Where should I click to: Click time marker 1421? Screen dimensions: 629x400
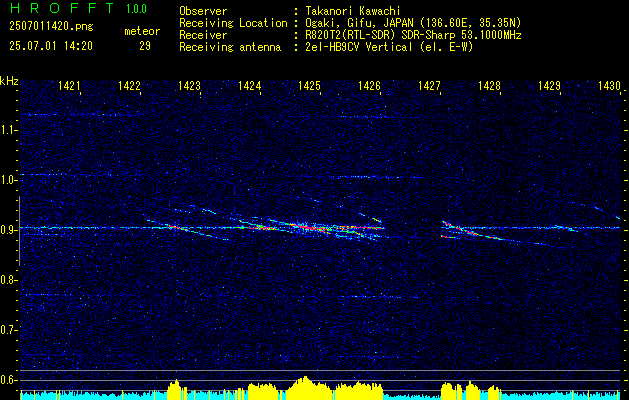(69, 85)
